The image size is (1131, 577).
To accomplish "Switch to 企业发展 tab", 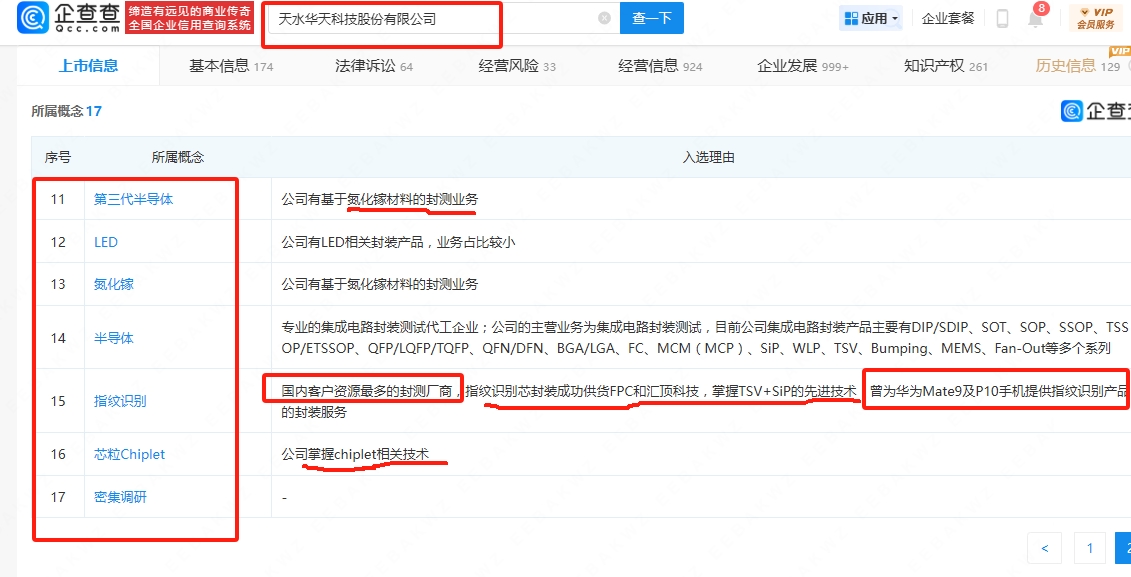I will click(x=803, y=66).
